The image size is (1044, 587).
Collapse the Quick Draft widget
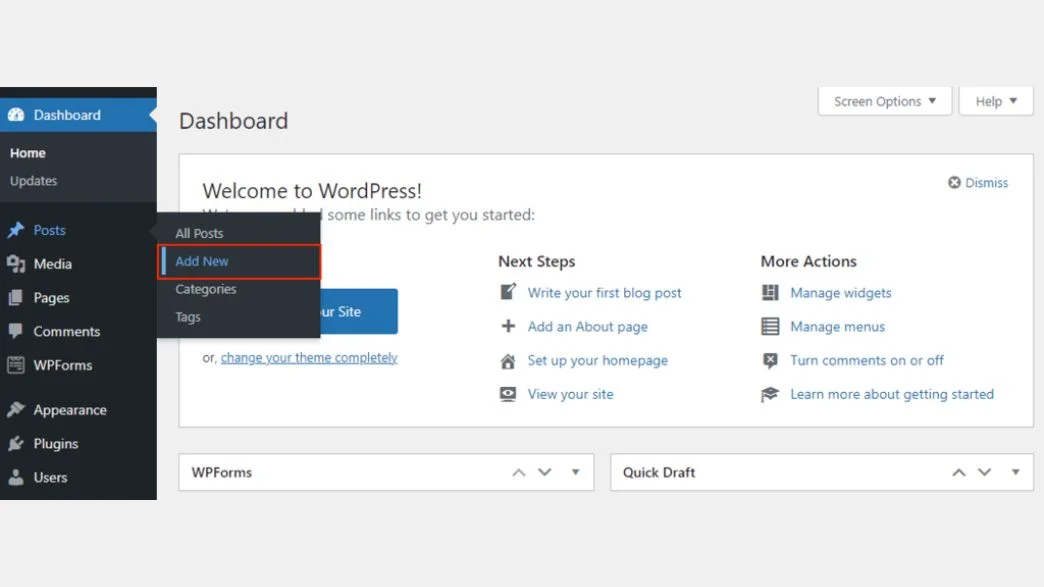coord(958,472)
